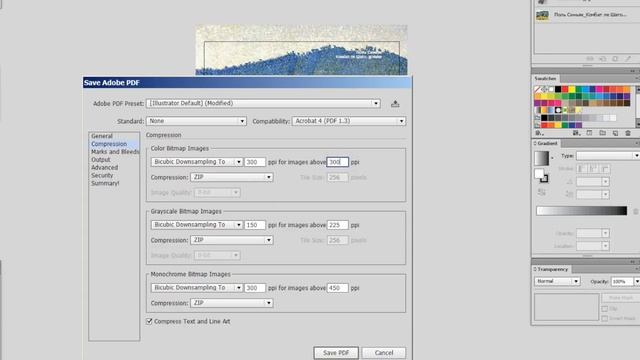Open the Swatch Options icon in Swatches panel

(589, 133)
